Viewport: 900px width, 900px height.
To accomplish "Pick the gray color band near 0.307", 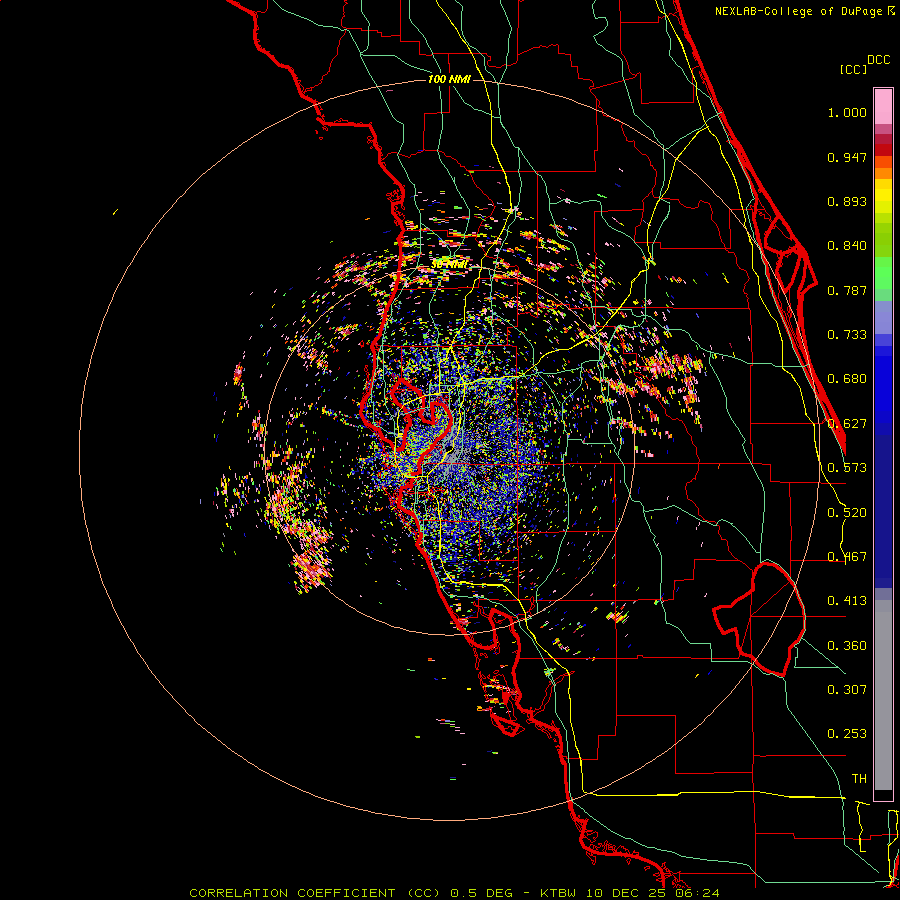I will click(x=883, y=695).
